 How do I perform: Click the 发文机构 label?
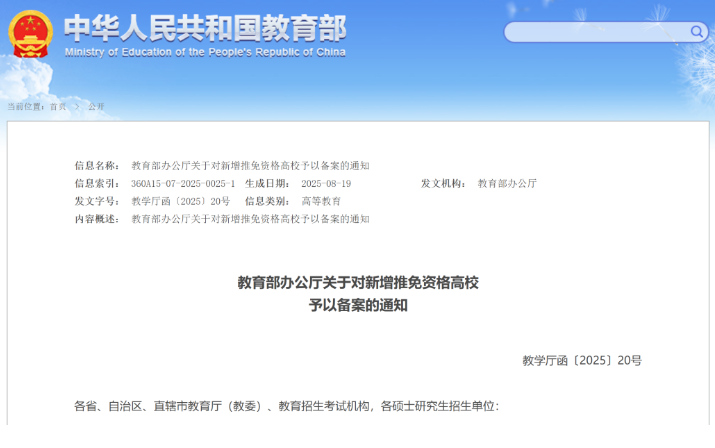tap(443, 183)
